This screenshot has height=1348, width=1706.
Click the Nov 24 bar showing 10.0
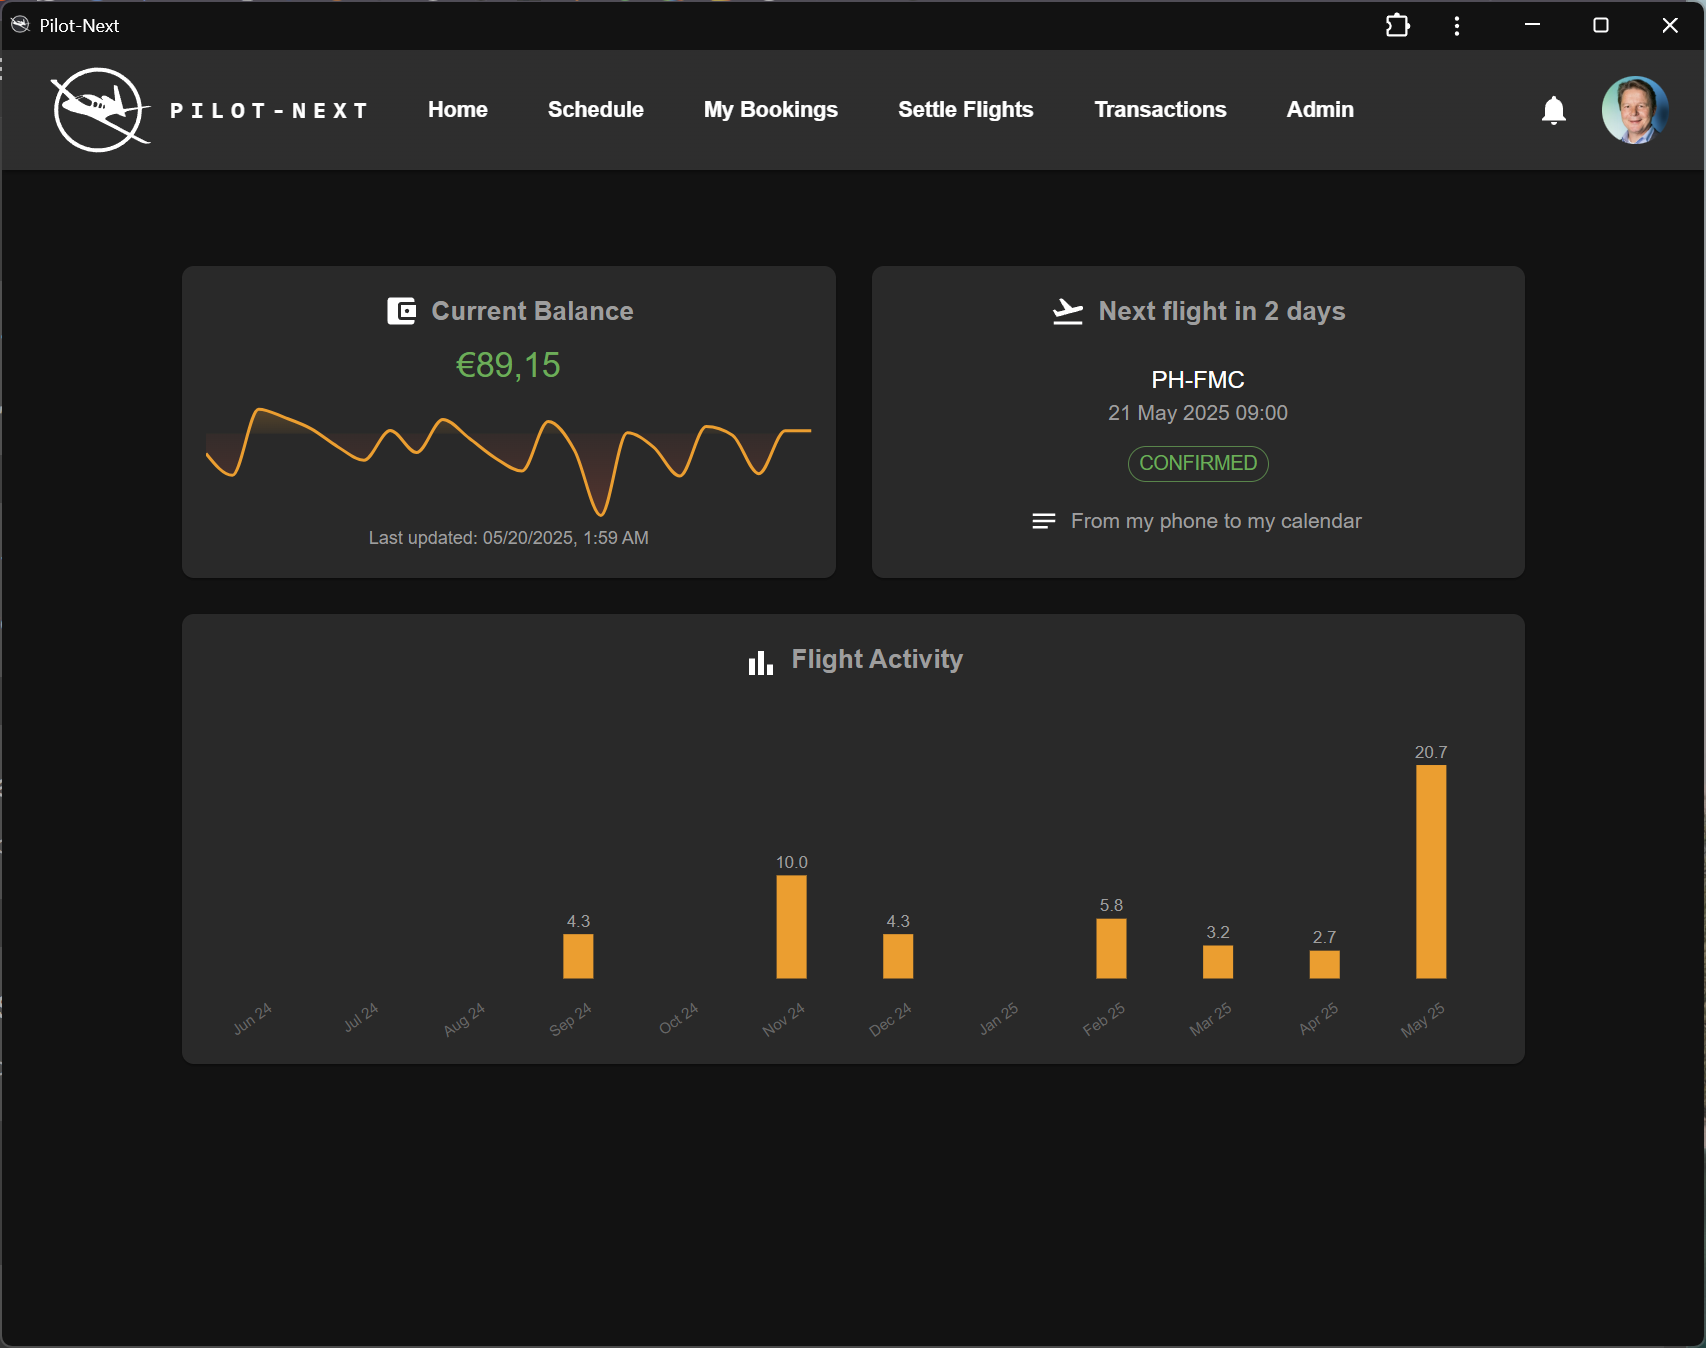pos(791,926)
